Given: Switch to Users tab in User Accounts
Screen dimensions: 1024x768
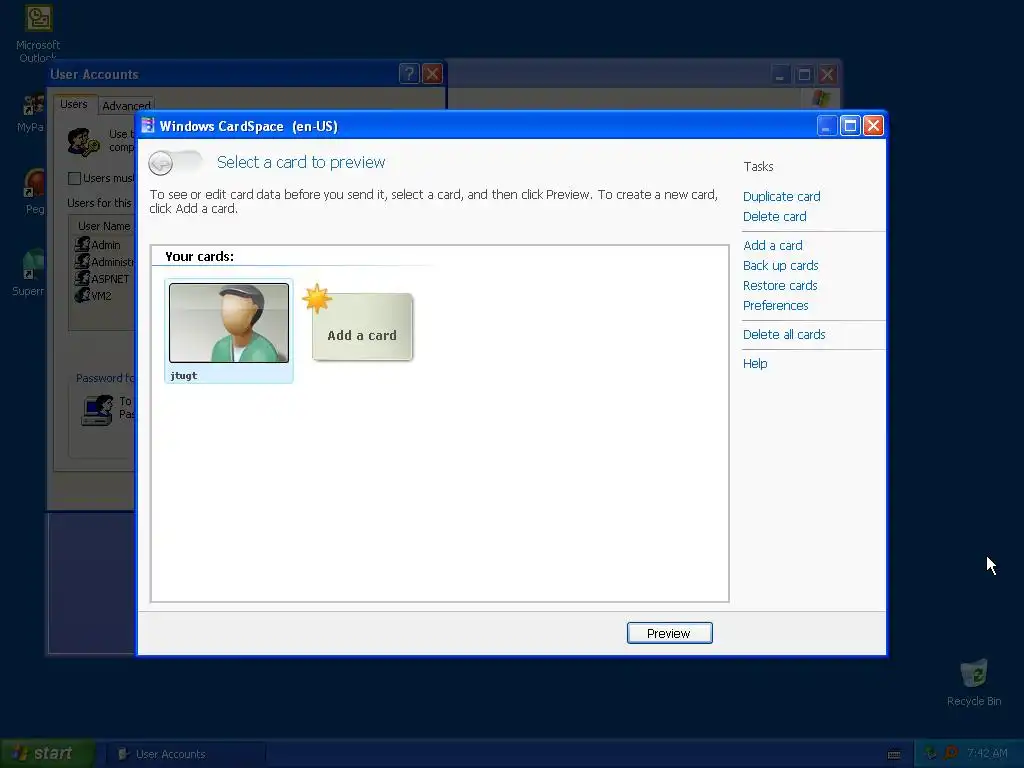Looking at the screenshot, I should click(x=74, y=104).
